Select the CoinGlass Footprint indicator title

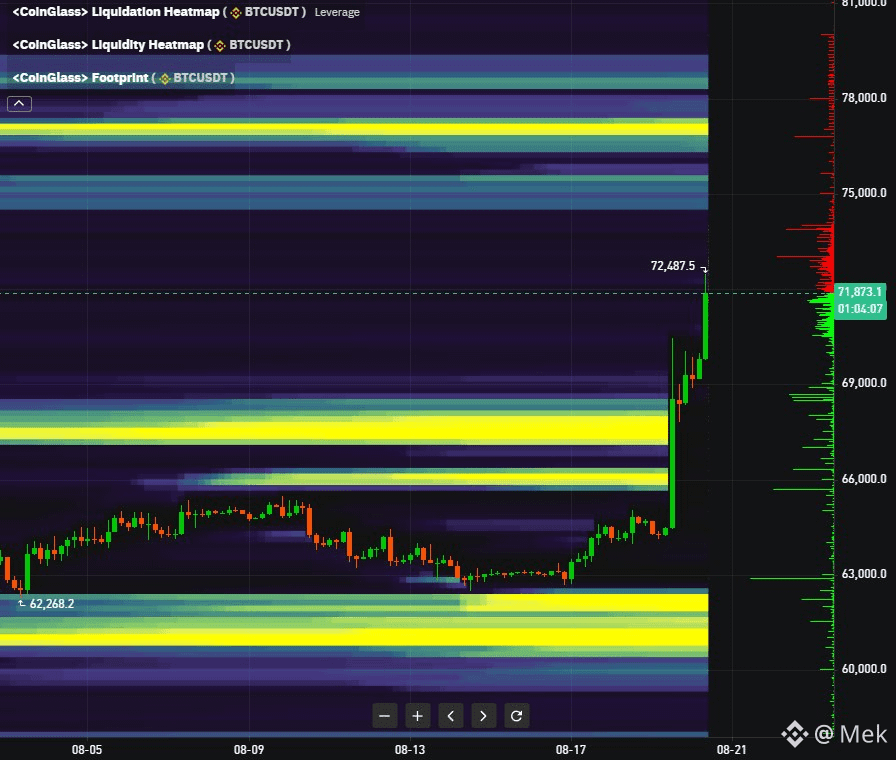(80, 78)
